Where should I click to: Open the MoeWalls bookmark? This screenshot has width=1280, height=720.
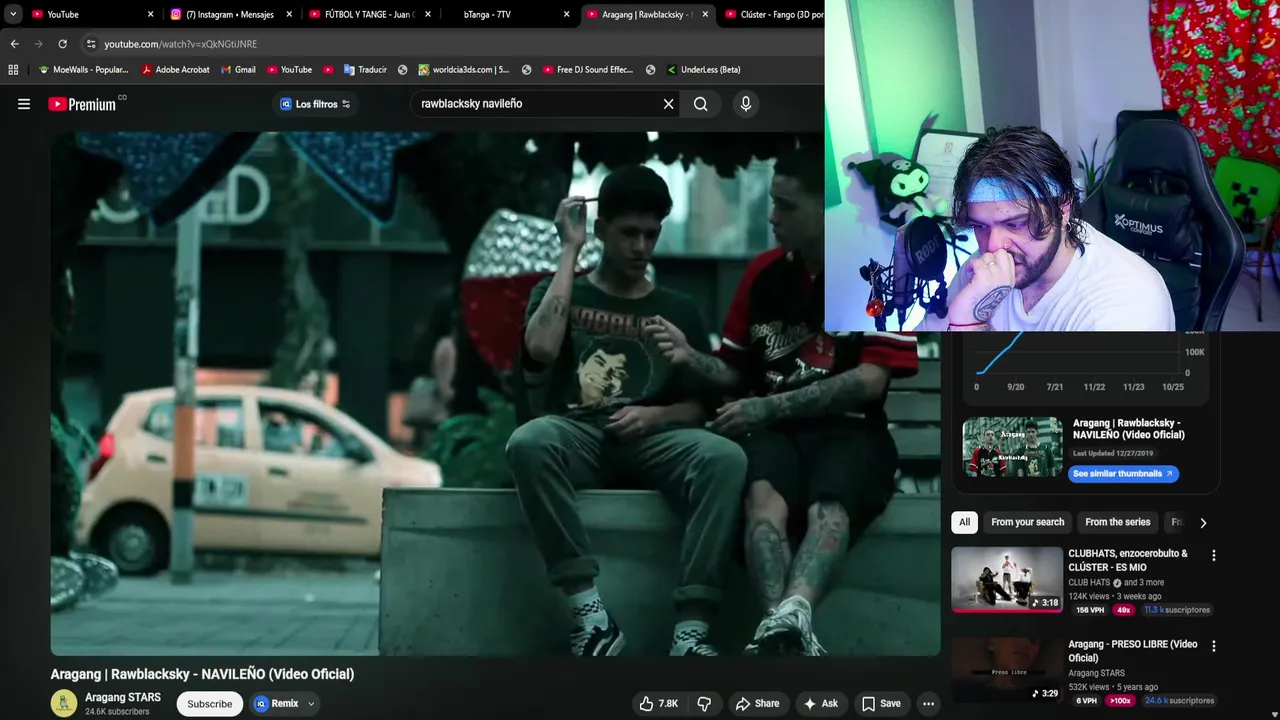83,70
